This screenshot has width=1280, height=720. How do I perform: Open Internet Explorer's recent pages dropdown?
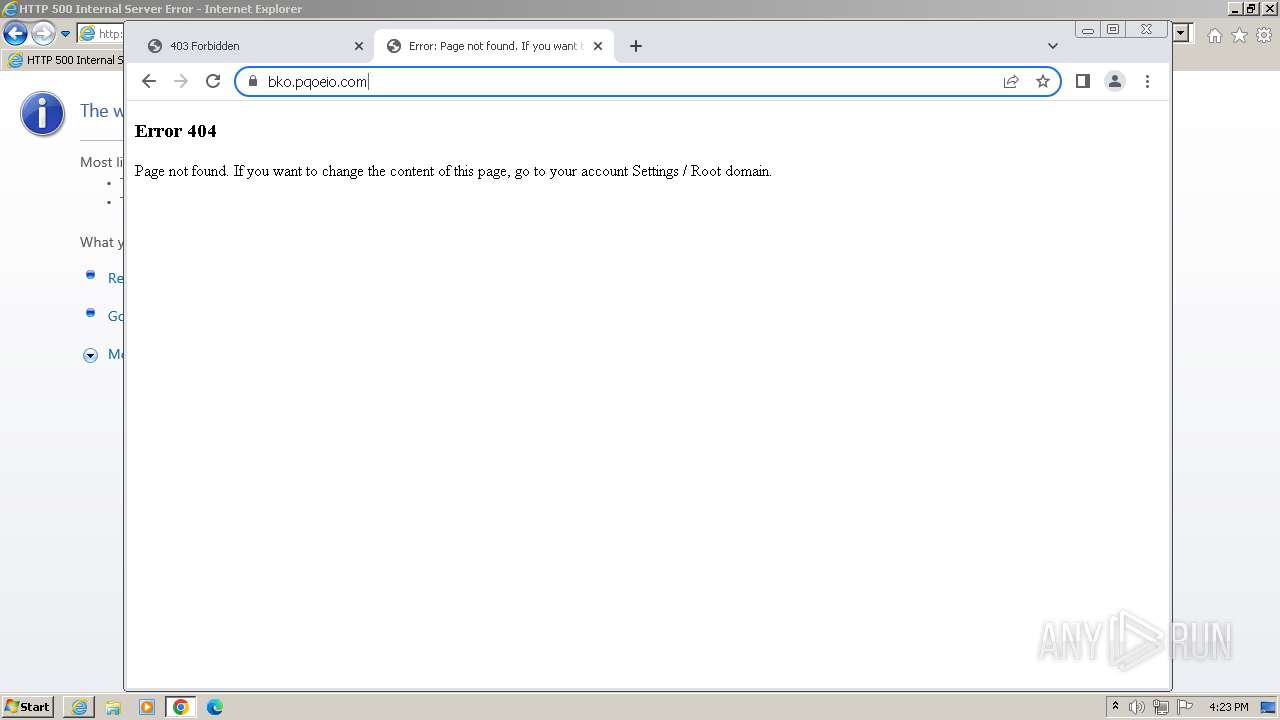click(x=66, y=34)
